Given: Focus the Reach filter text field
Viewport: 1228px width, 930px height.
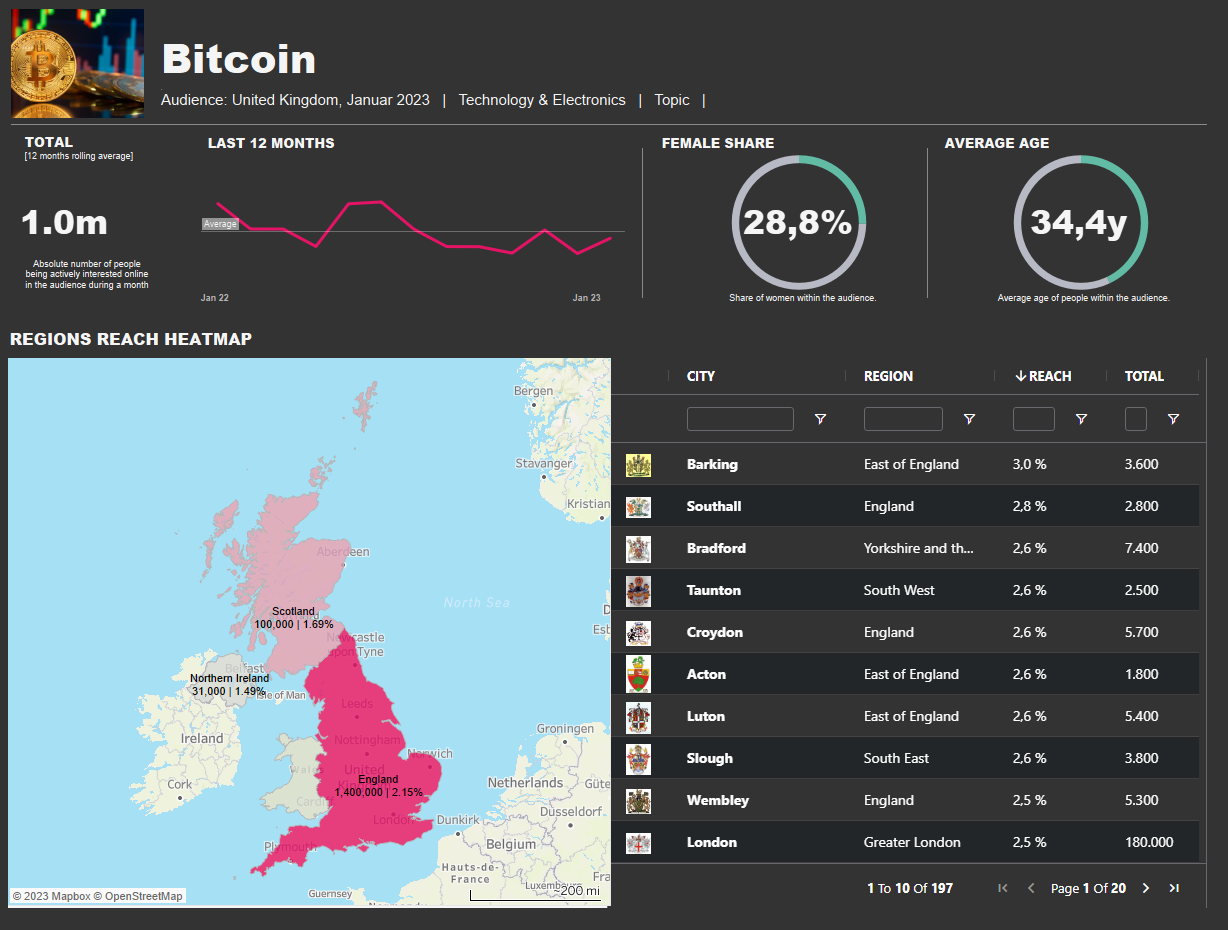Looking at the screenshot, I should (1034, 419).
